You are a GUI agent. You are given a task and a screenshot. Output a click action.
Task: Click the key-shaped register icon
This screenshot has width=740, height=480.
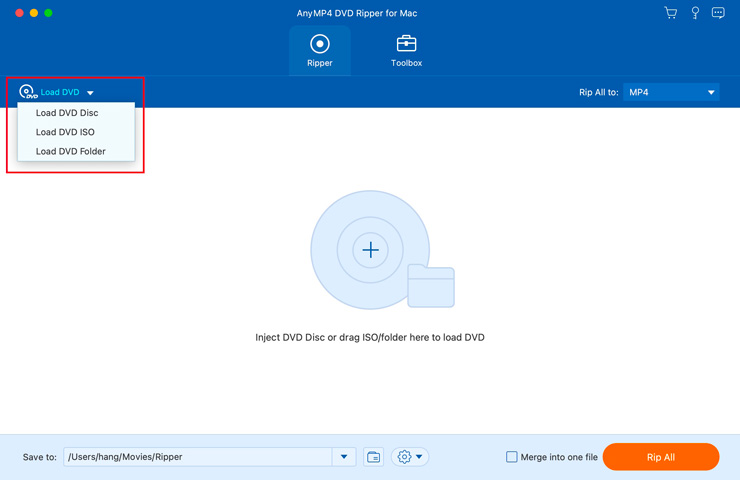click(x=695, y=13)
